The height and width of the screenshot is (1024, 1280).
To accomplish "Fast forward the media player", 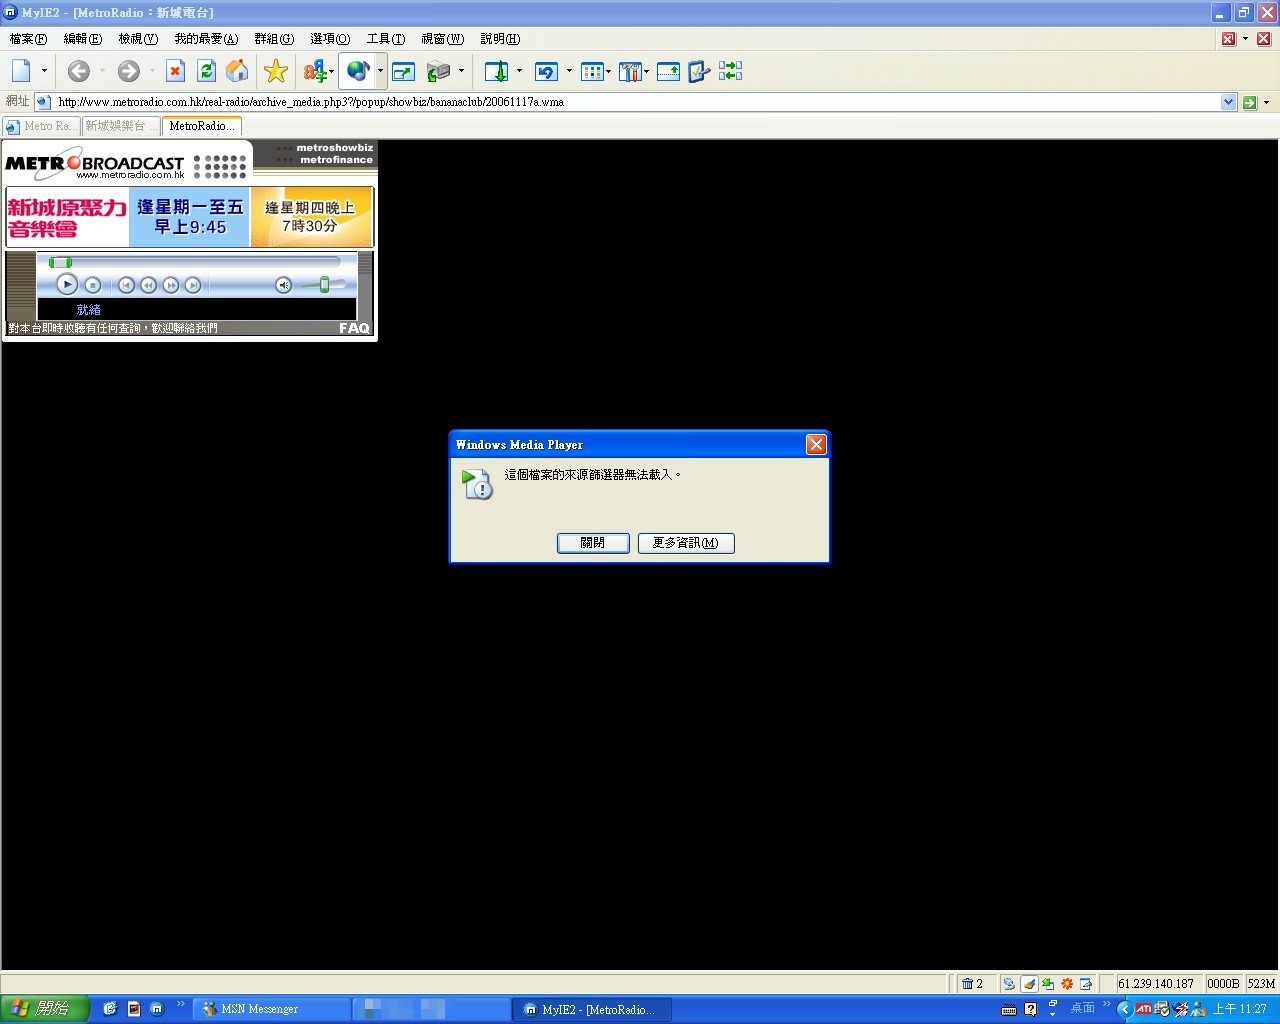I will (170, 285).
